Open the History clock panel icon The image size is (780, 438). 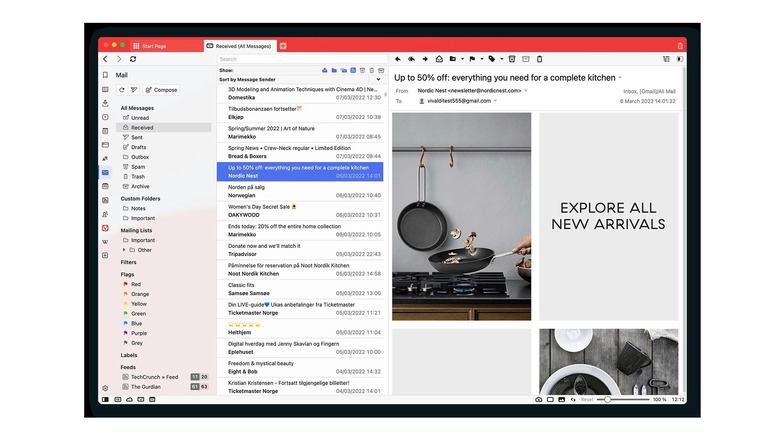[x=105, y=117]
